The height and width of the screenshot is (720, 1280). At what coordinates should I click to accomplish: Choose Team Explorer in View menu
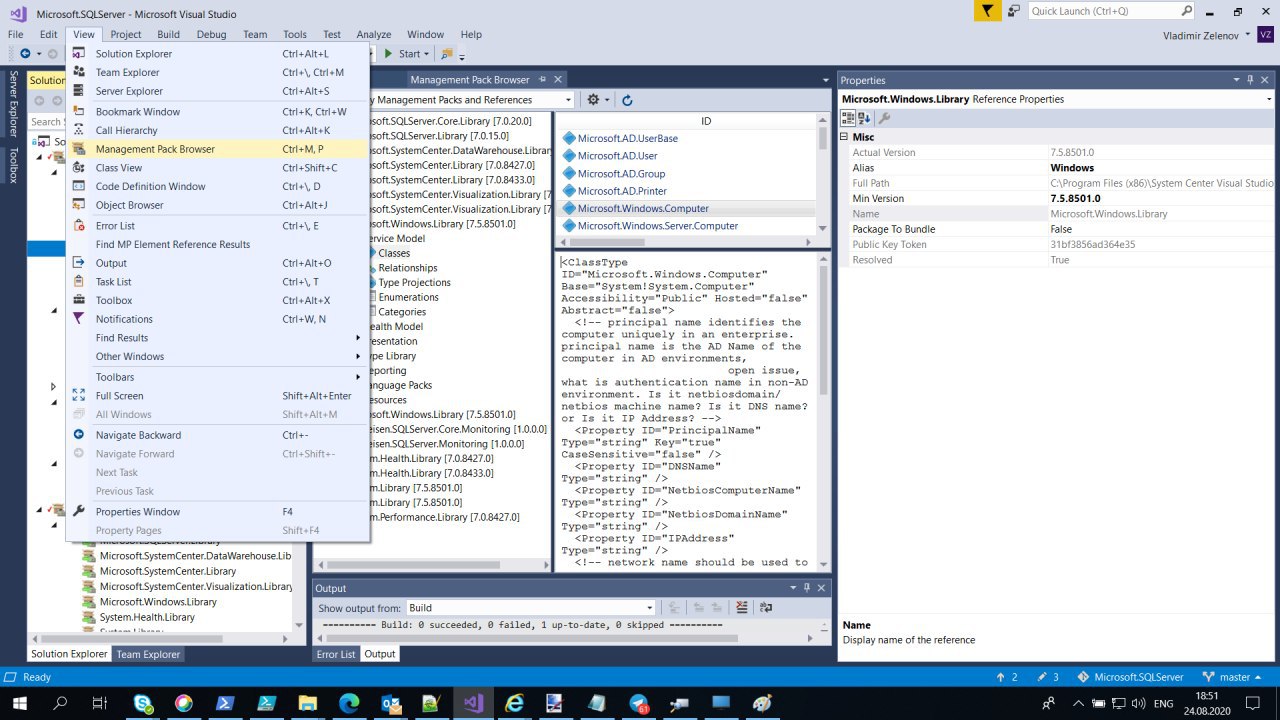pyautogui.click(x=217, y=72)
